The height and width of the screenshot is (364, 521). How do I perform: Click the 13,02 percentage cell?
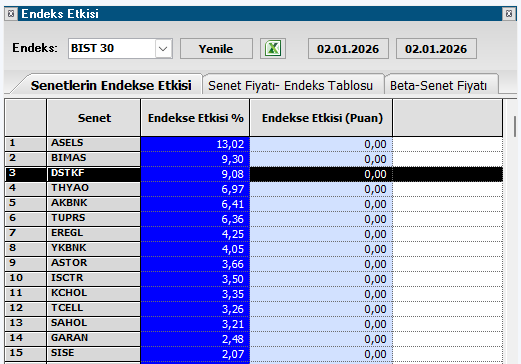click(195, 144)
